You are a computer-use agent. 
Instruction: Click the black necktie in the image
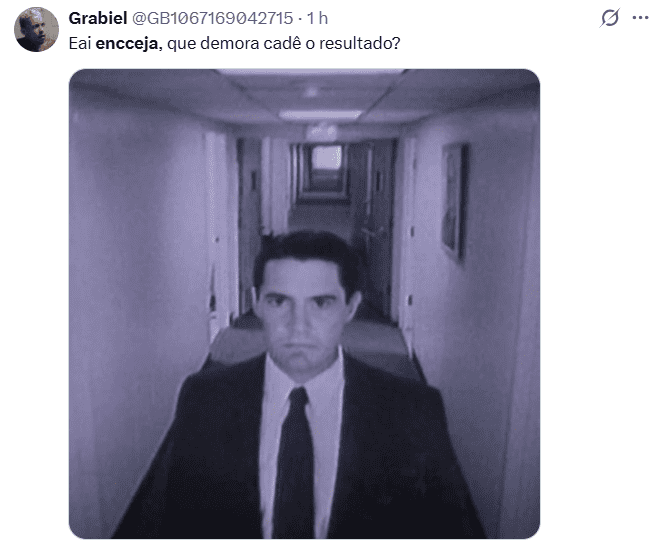point(295,462)
